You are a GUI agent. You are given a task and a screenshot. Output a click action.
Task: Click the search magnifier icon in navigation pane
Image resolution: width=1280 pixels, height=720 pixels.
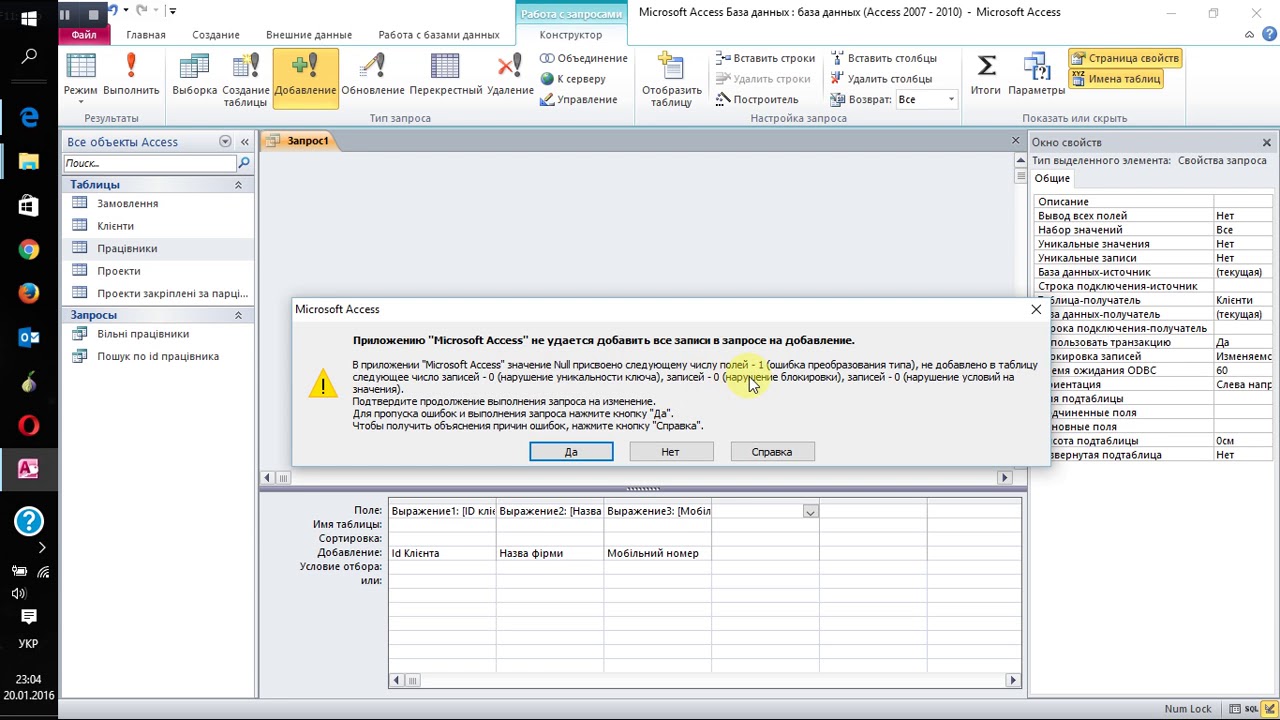click(x=244, y=163)
